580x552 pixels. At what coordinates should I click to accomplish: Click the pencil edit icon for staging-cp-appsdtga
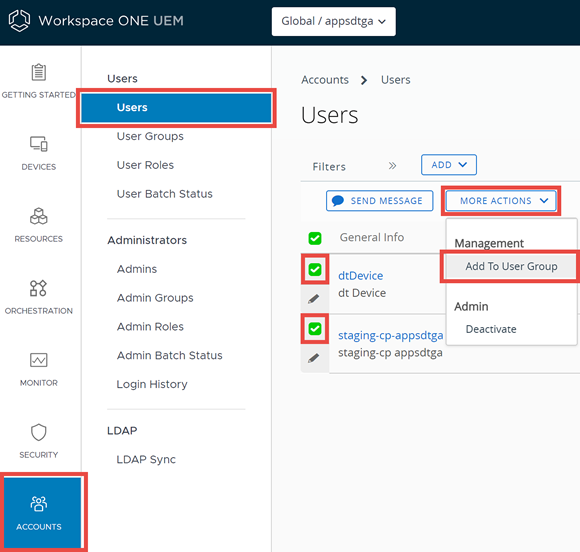[x=314, y=358]
